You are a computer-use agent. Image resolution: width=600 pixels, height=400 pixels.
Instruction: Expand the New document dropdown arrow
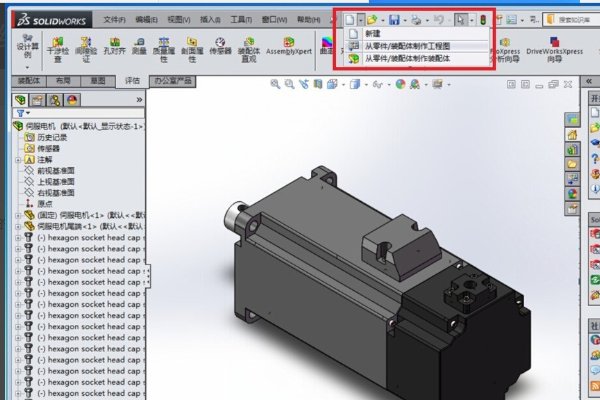pos(361,20)
